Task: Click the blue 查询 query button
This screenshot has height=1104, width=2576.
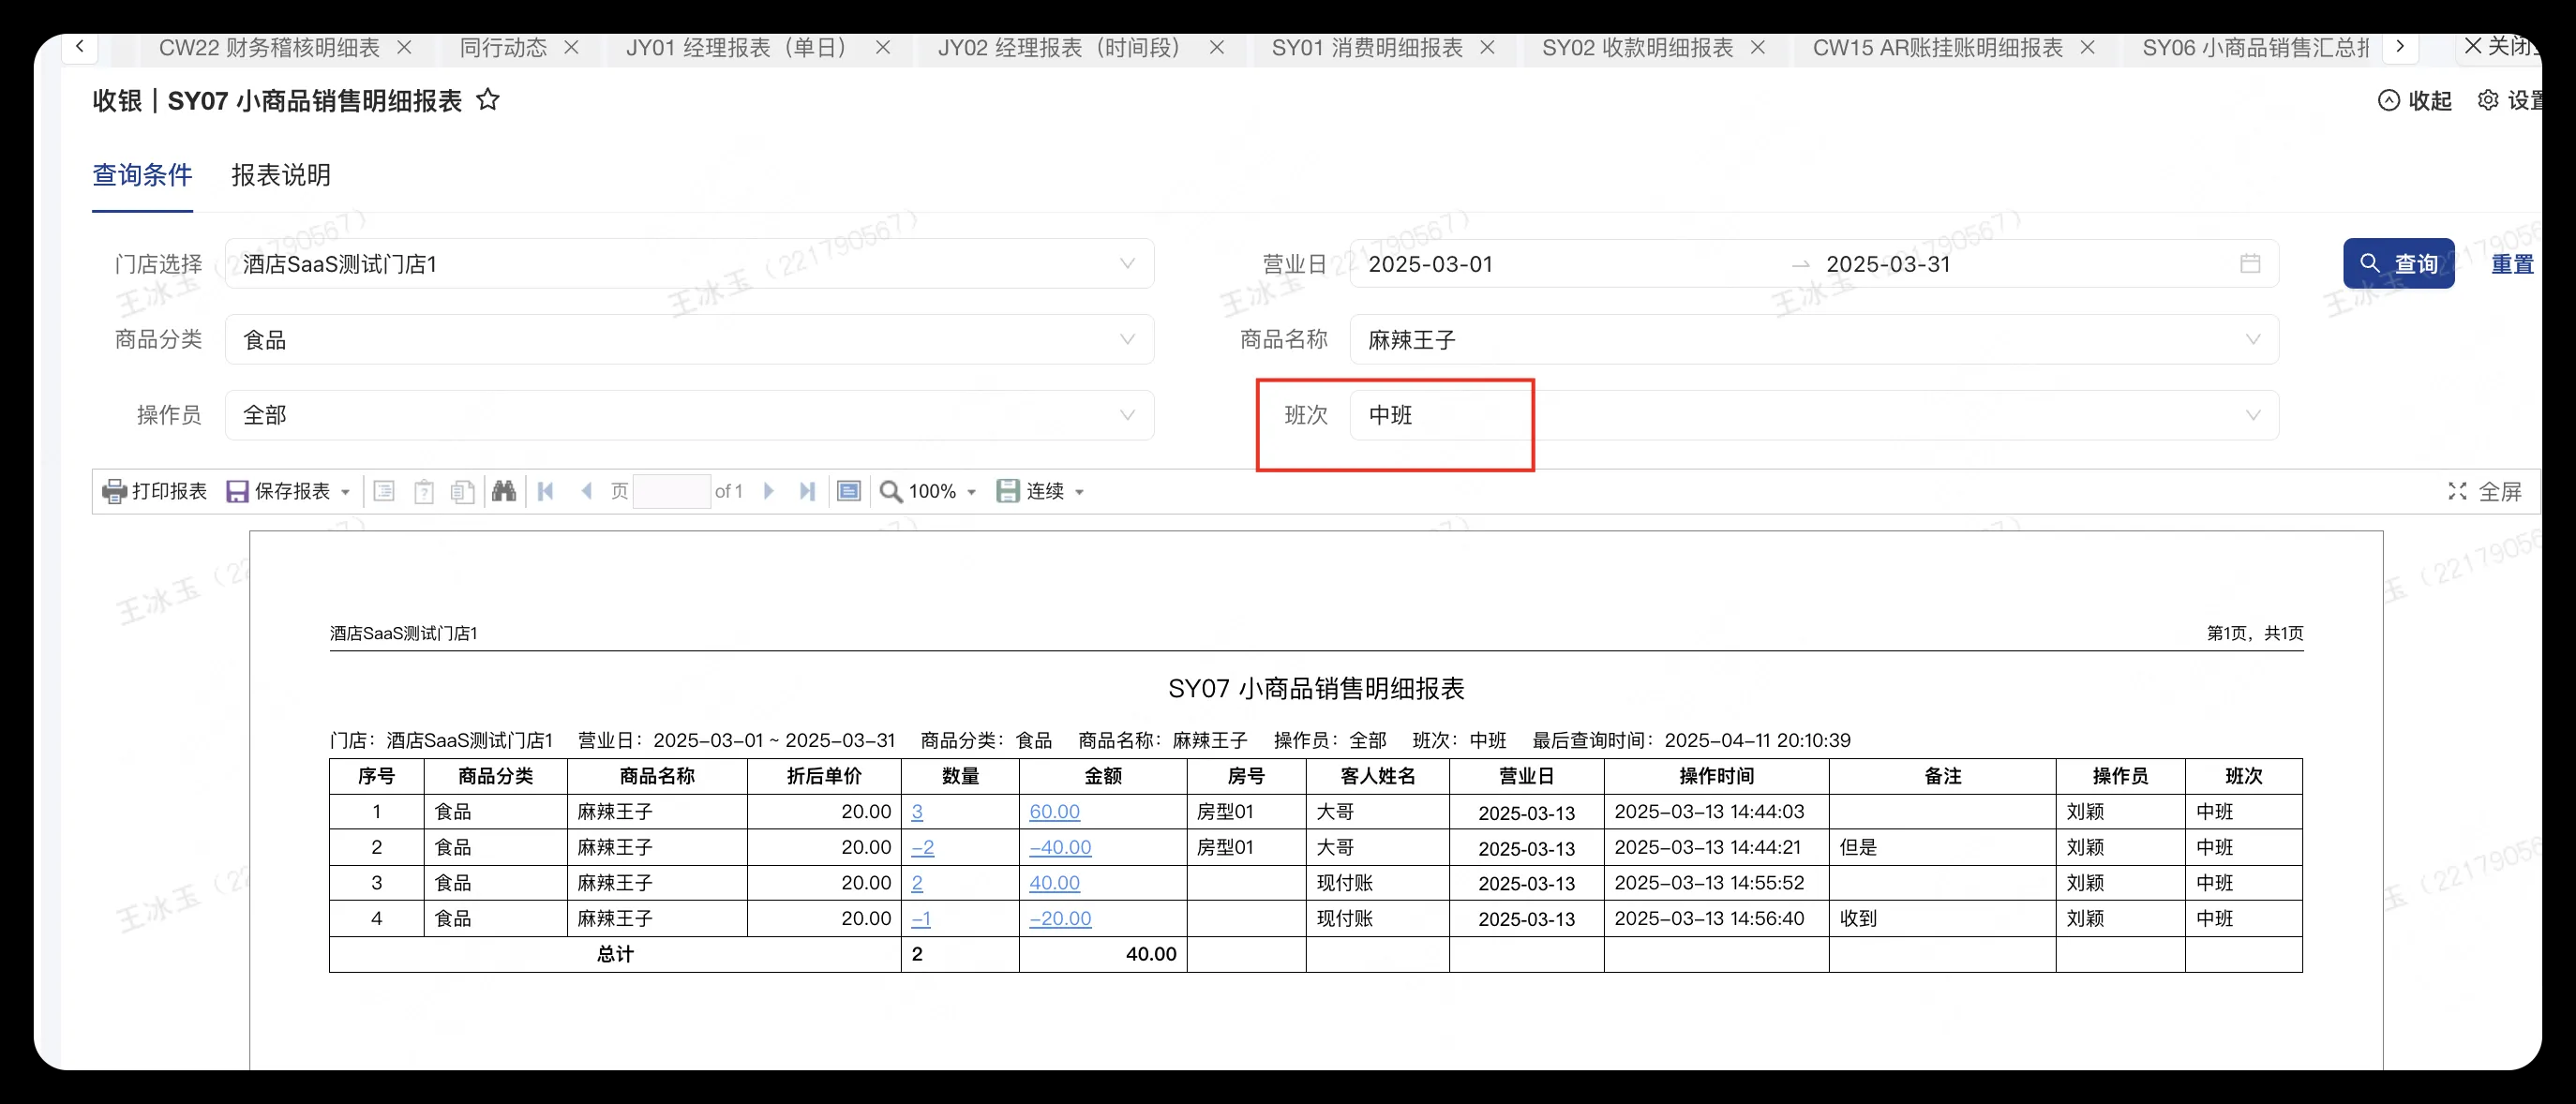Action: (2398, 264)
